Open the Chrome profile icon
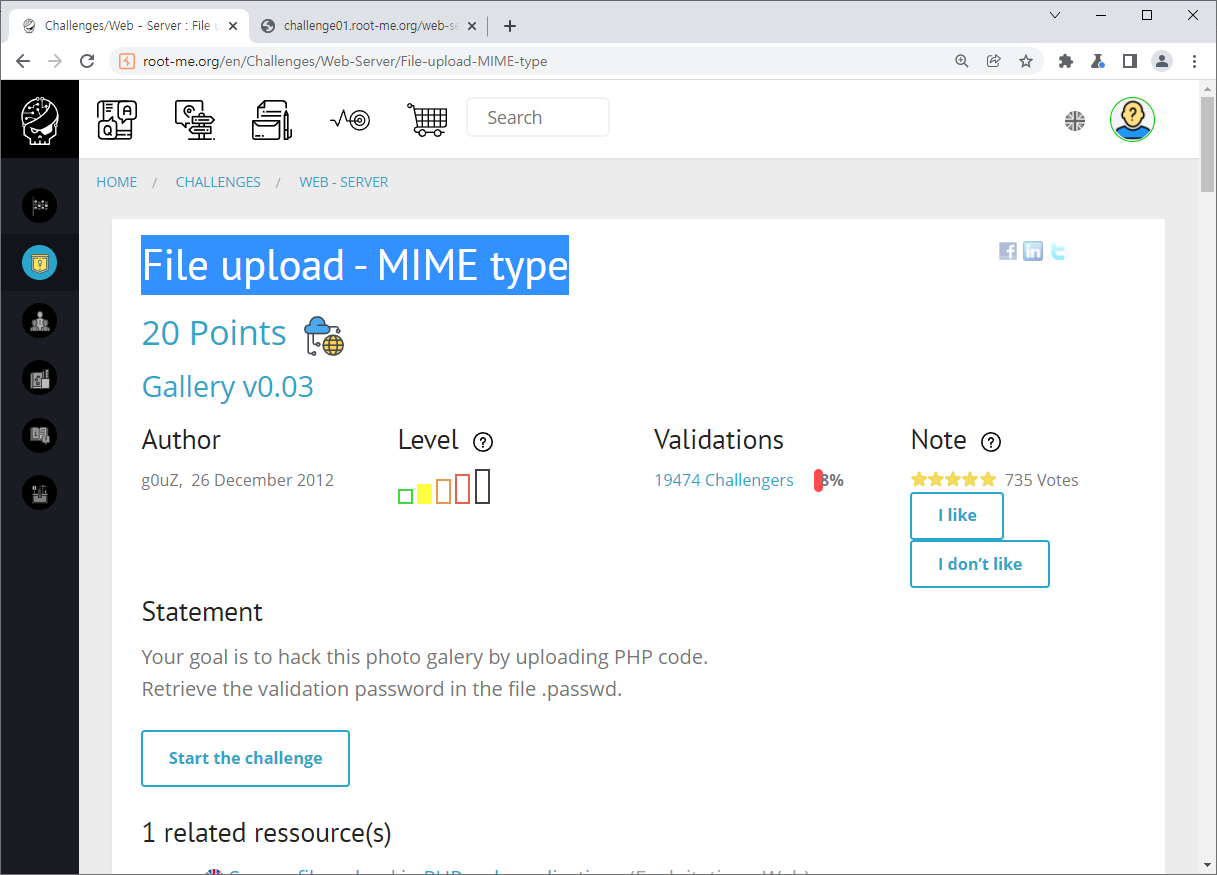This screenshot has height=875, width=1217. (x=1162, y=61)
